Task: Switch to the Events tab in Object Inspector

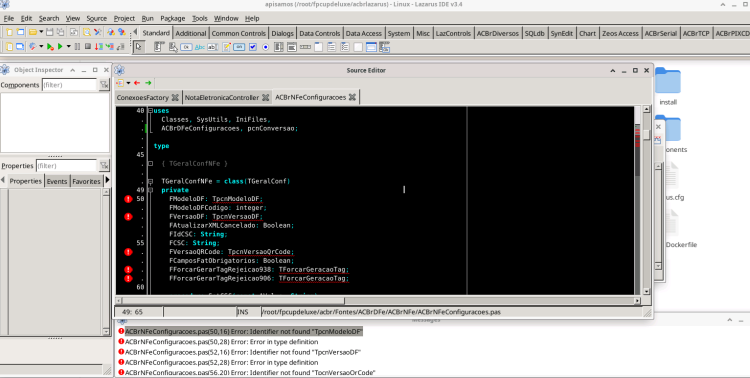Action: [x=56, y=181]
